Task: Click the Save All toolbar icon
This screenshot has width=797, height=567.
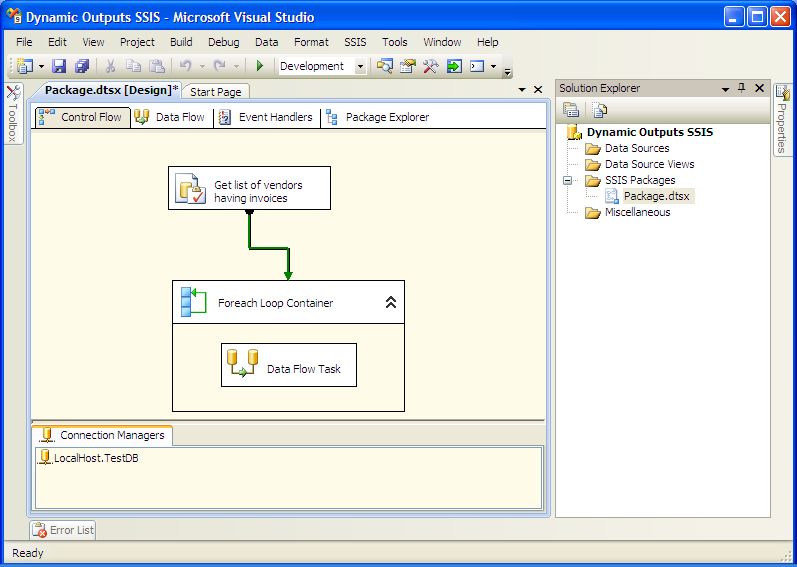Action: [82, 66]
